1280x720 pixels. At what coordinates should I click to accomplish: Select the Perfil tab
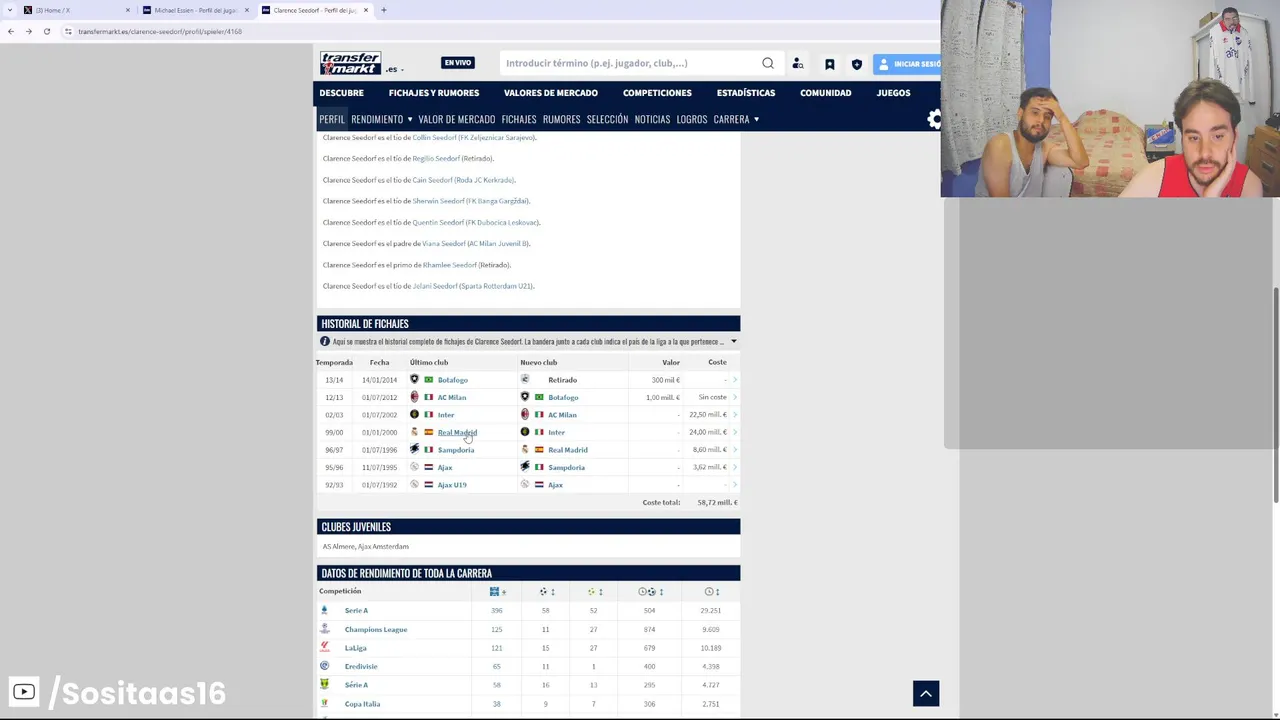pyautogui.click(x=332, y=119)
